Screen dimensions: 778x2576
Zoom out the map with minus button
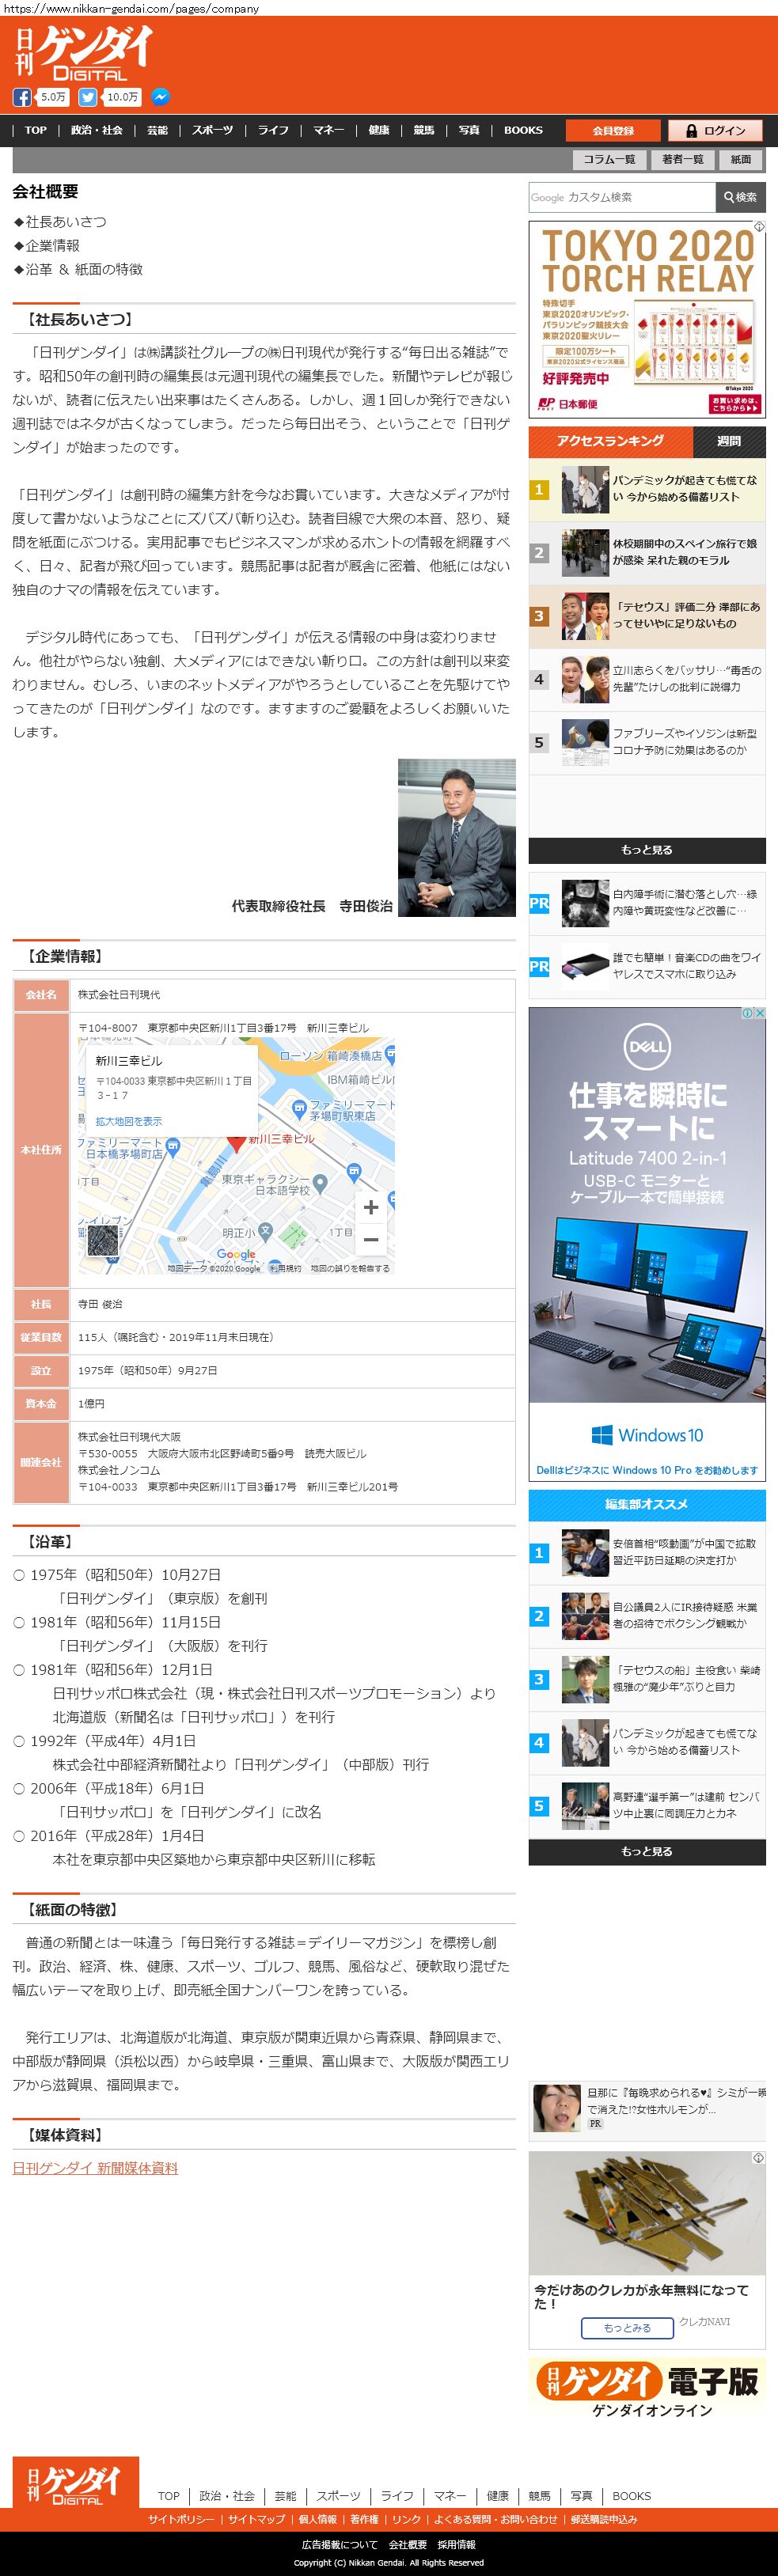click(x=370, y=1240)
